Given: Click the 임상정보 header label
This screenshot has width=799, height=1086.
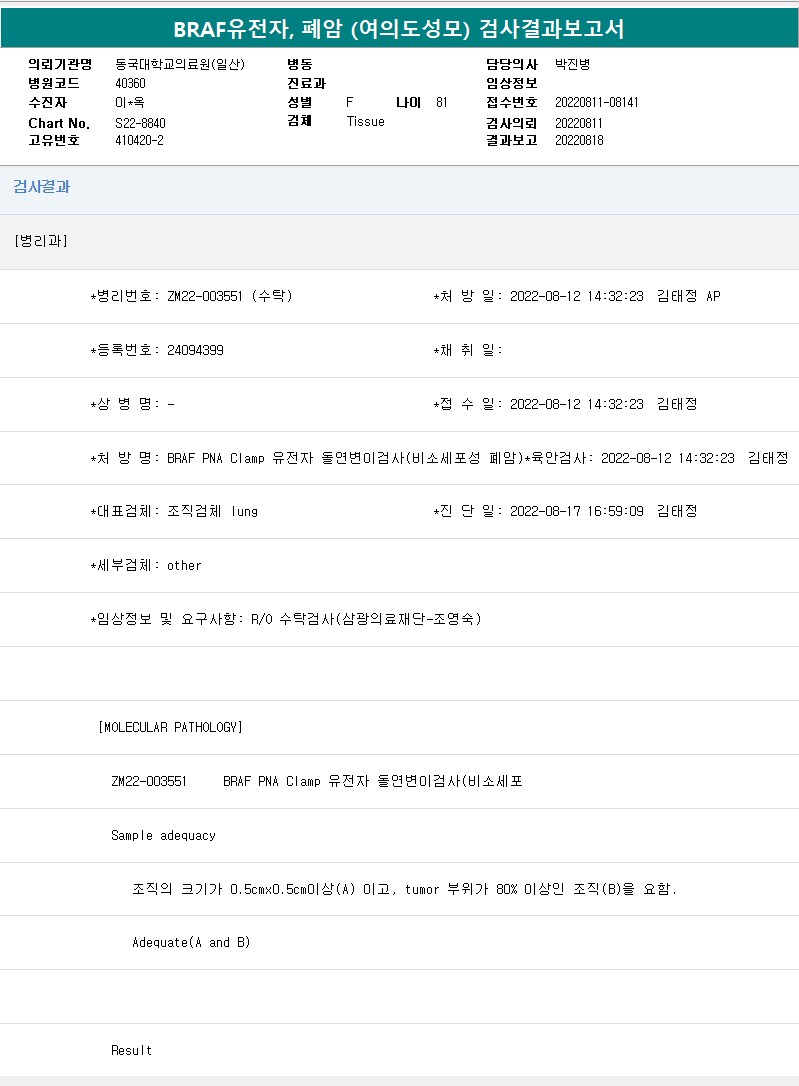Looking at the screenshot, I should 512,83.
